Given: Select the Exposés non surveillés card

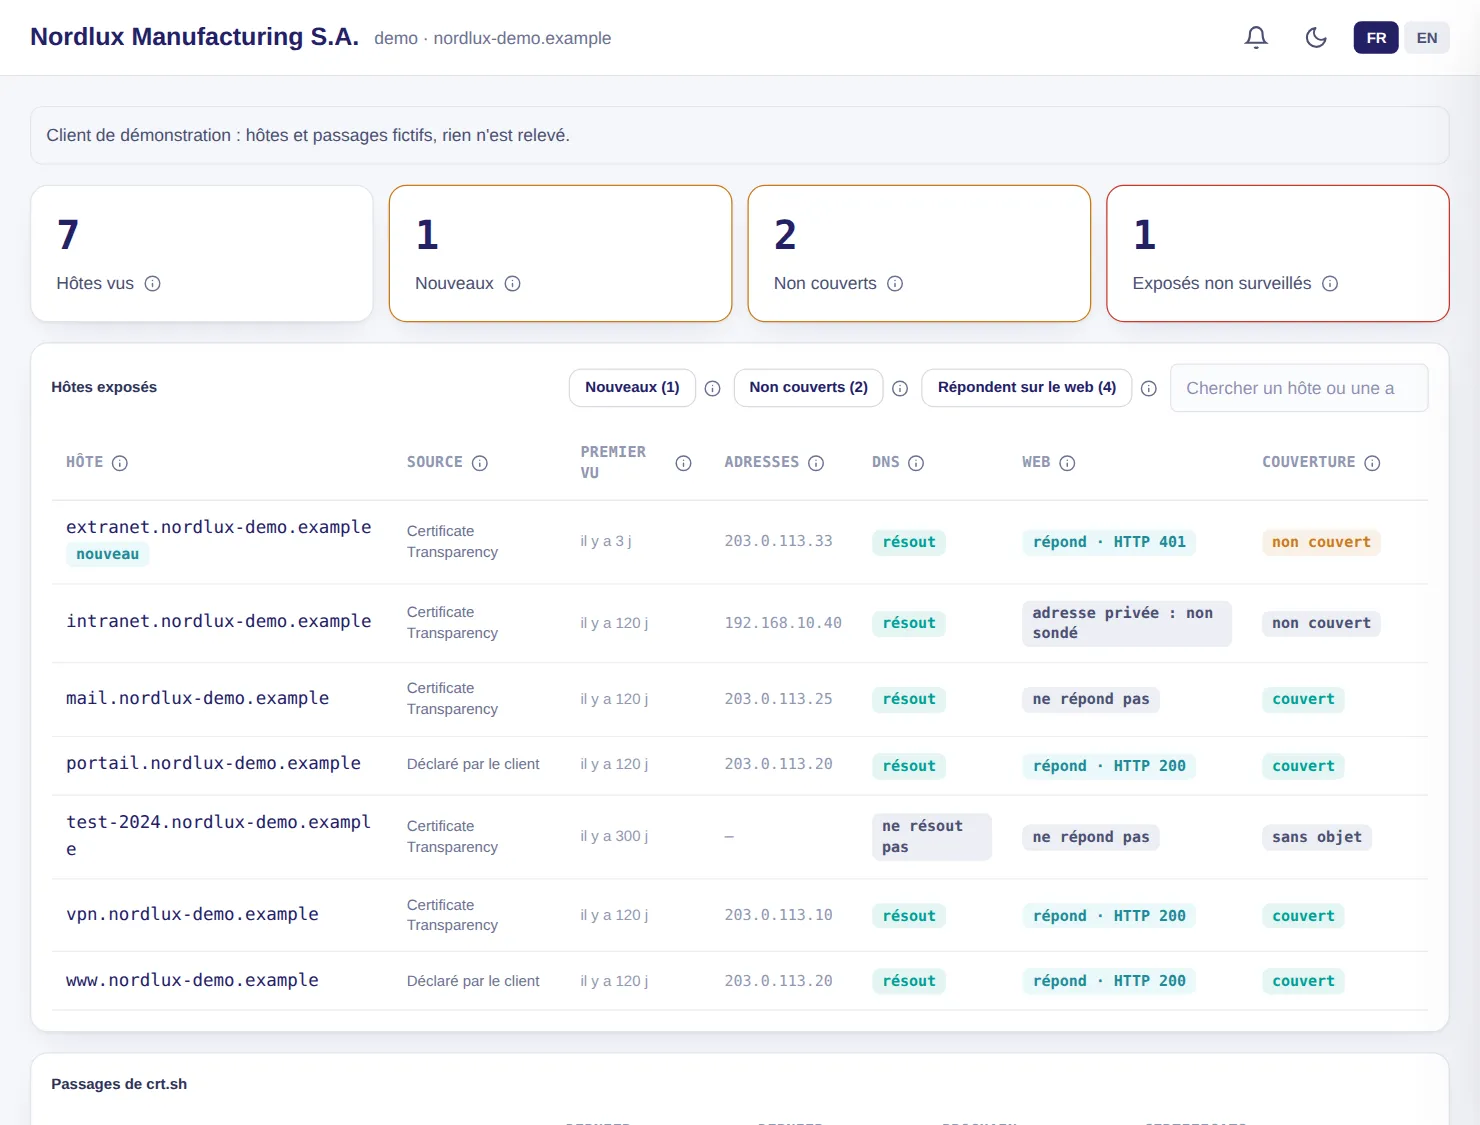Looking at the screenshot, I should click(1278, 253).
